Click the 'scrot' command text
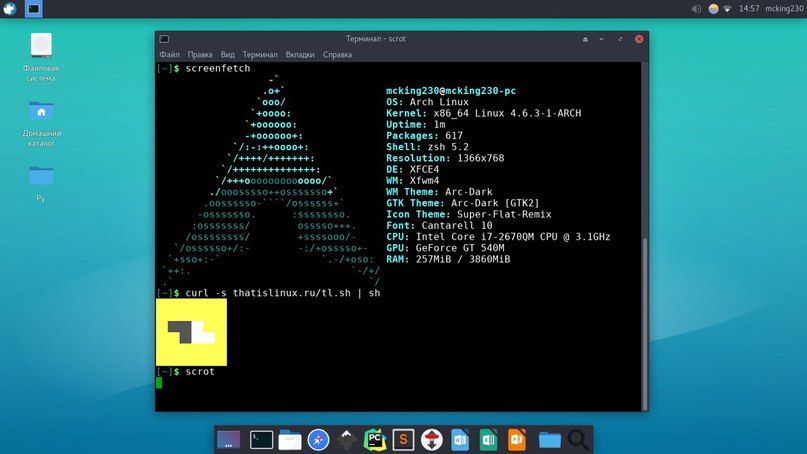Image resolution: width=807 pixels, height=454 pixels. [200, 372]
